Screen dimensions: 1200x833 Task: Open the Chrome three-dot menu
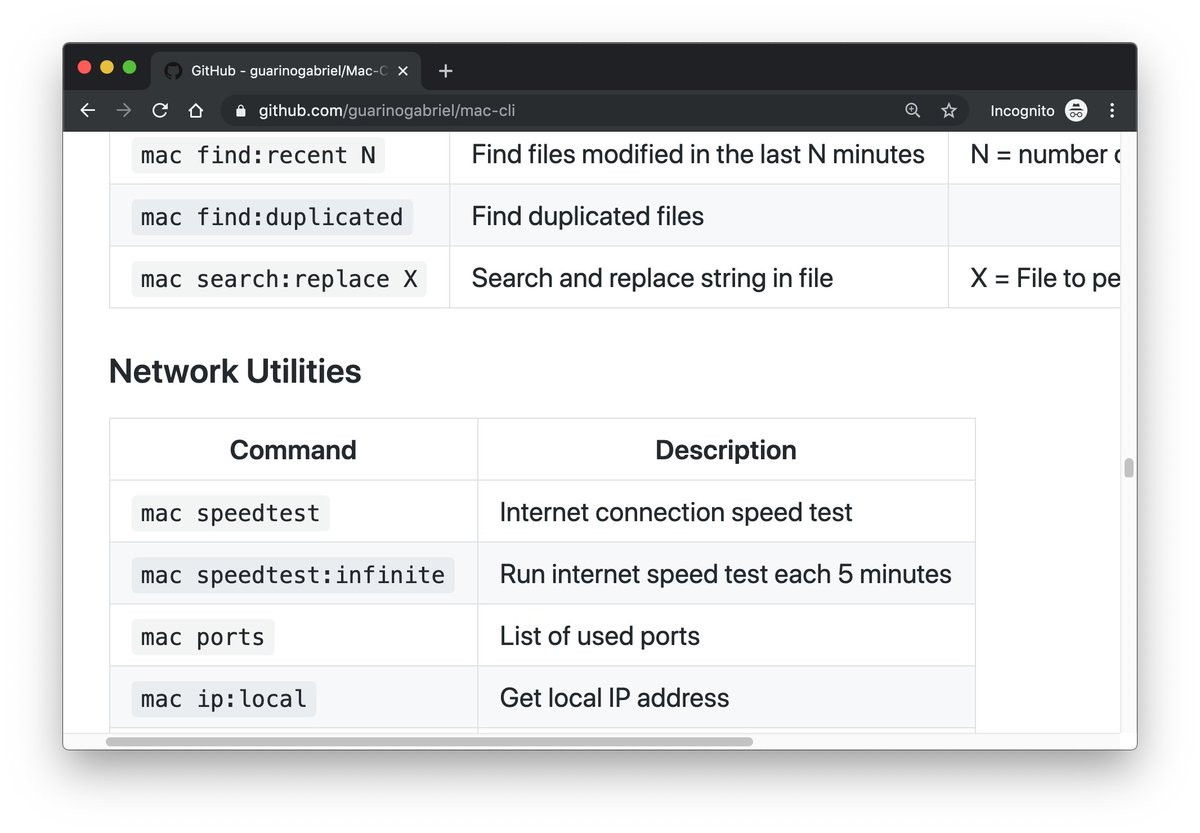(x=1112, y=111)
